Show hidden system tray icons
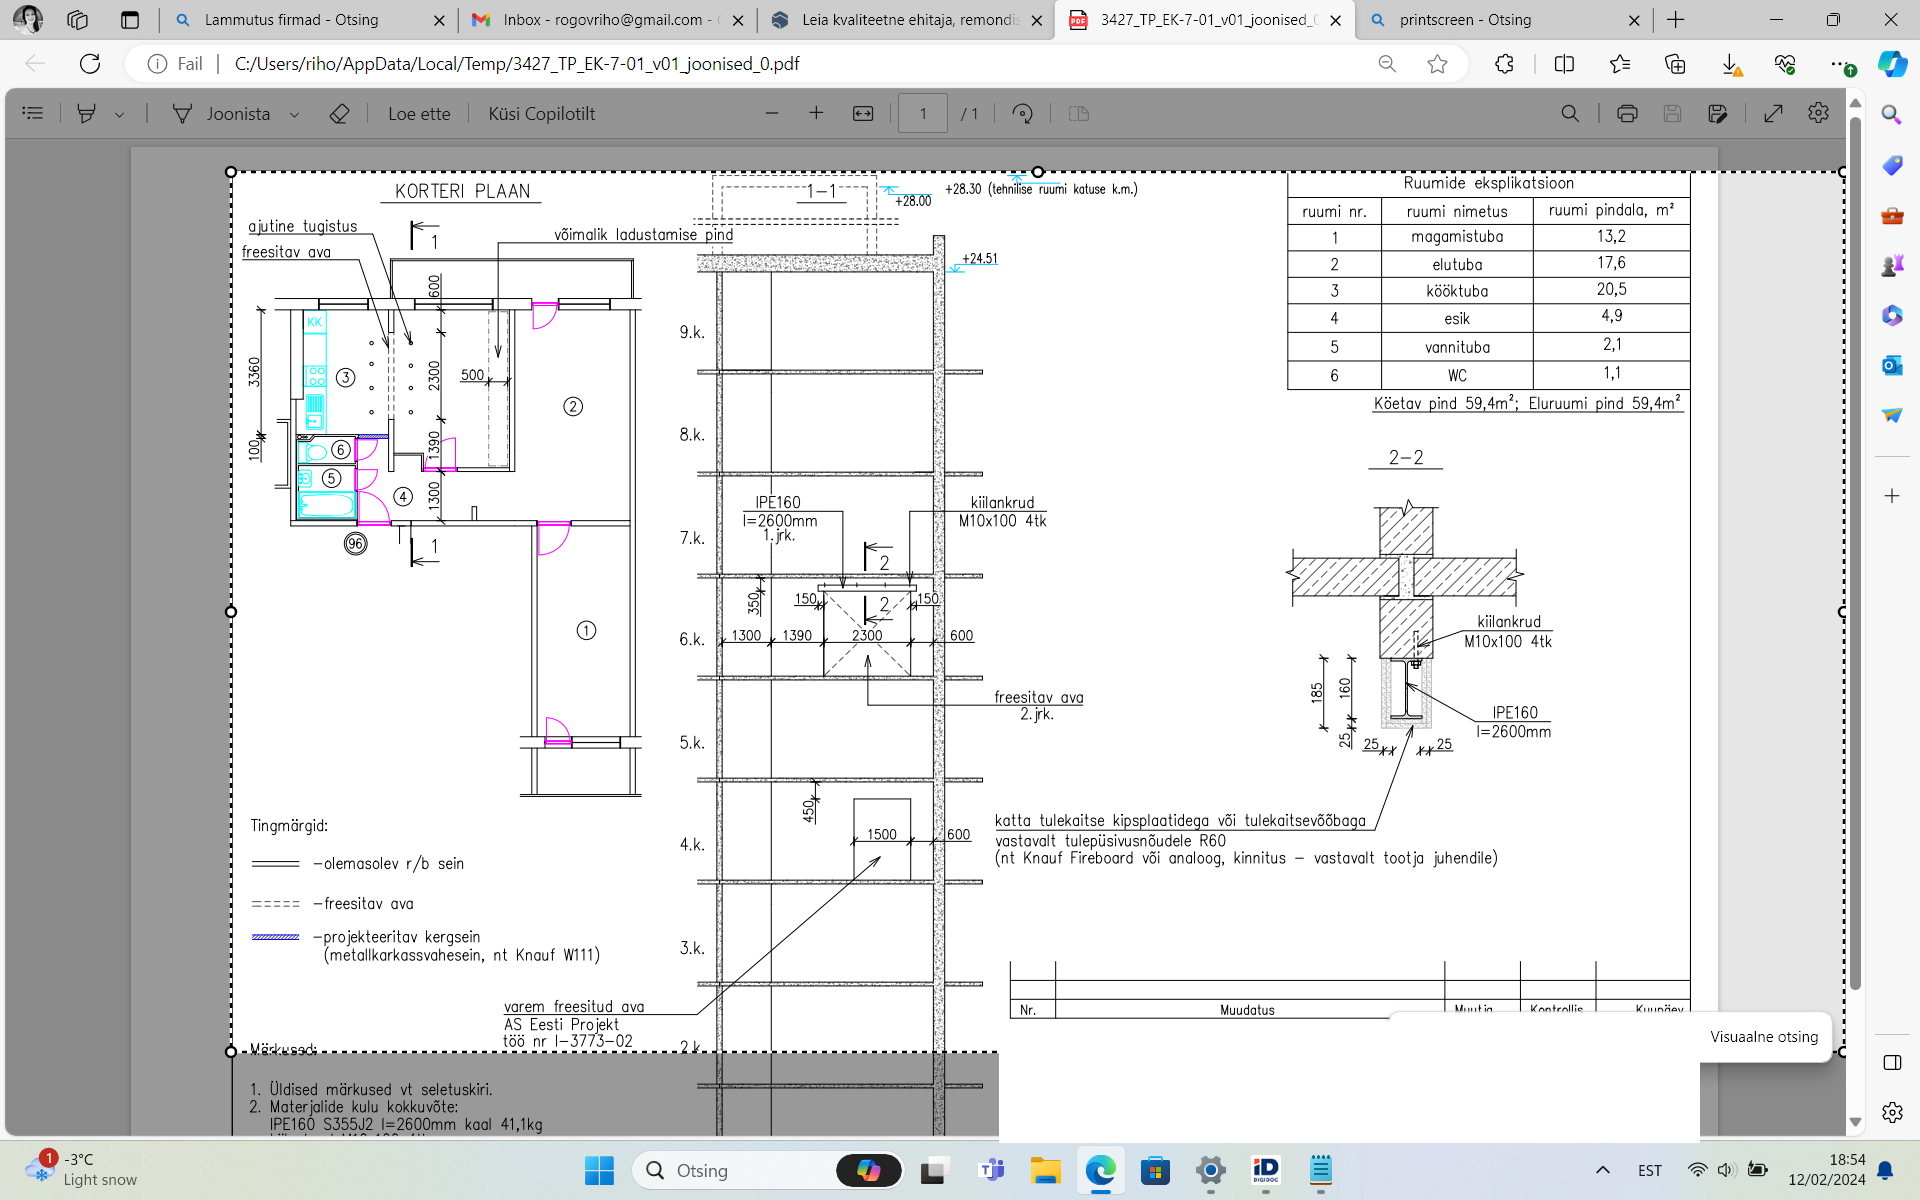 pyautogui.click(x=1602, y=1170)
